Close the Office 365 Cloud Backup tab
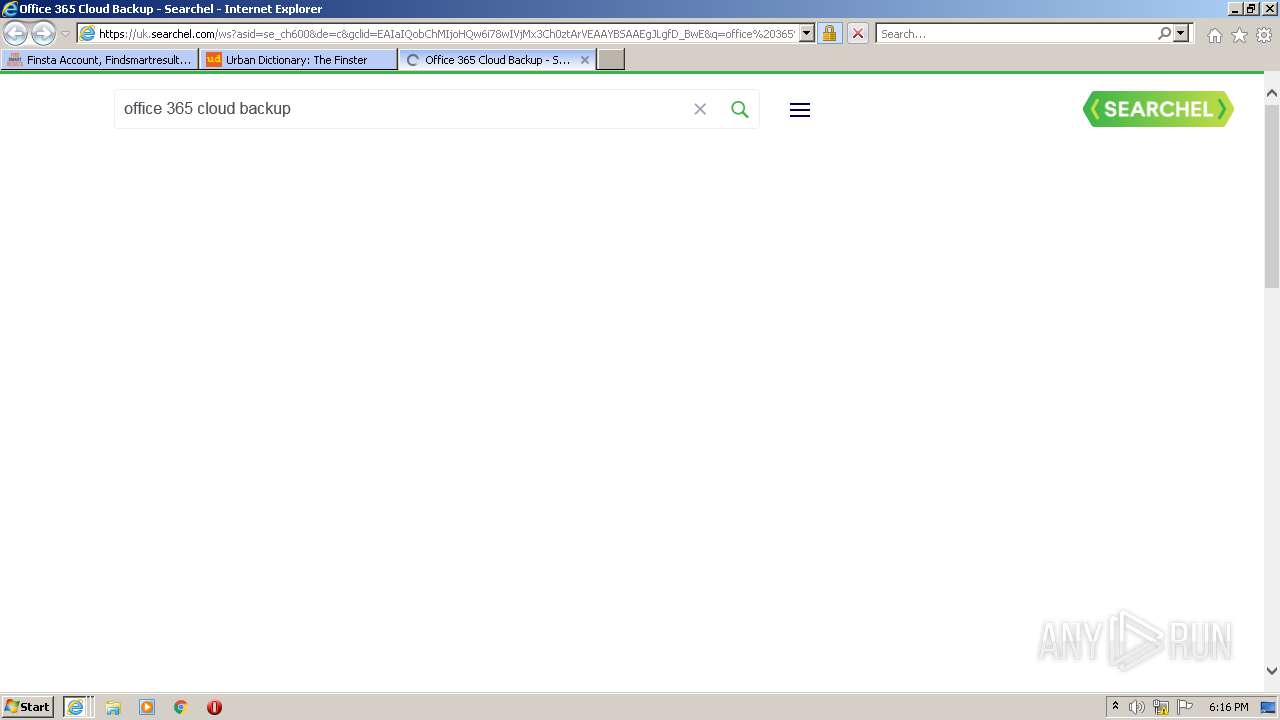Image resolution: width=1280 pixels, height=720 pixels. pos(585,60)
